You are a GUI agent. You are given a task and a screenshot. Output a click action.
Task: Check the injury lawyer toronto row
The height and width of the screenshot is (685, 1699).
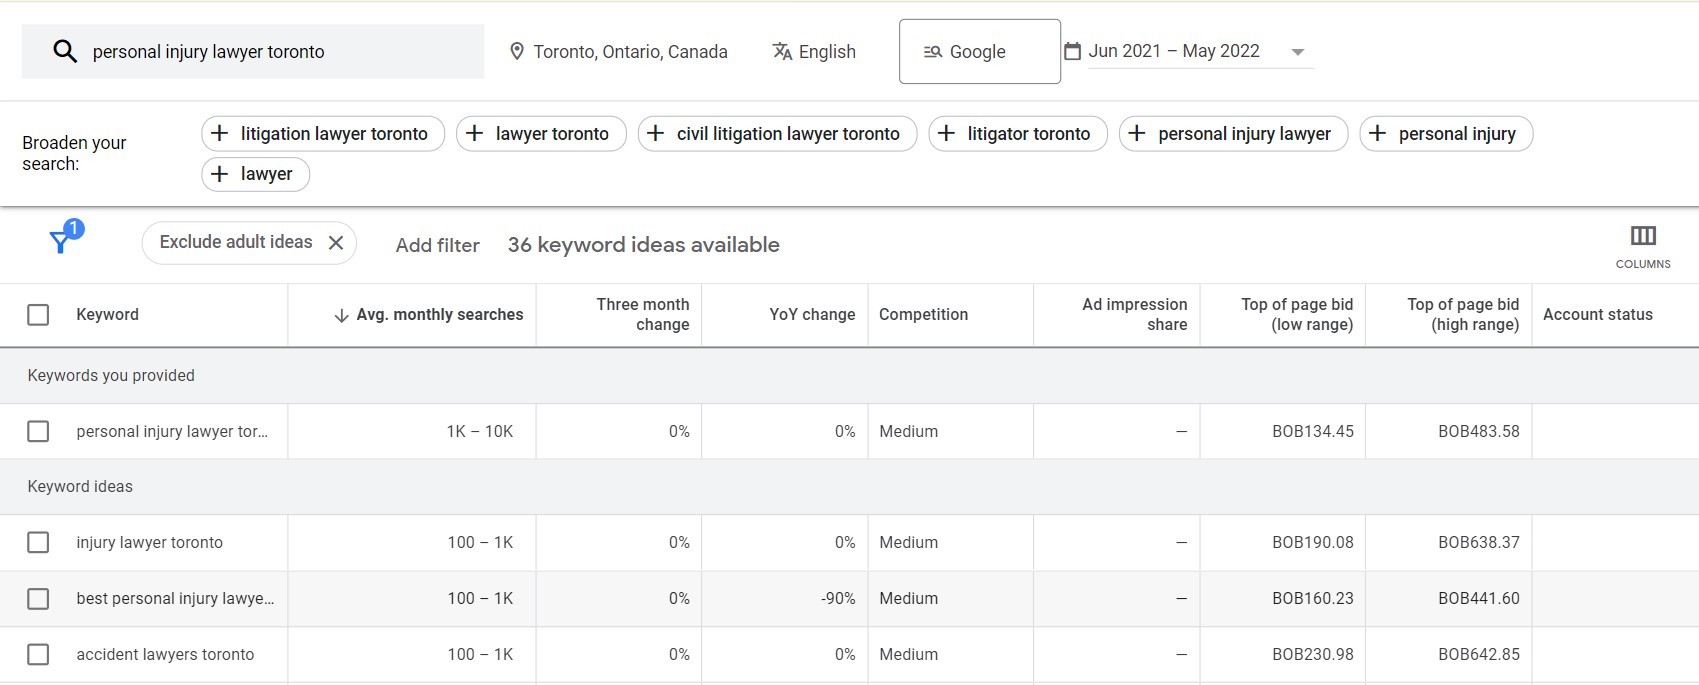38,543
